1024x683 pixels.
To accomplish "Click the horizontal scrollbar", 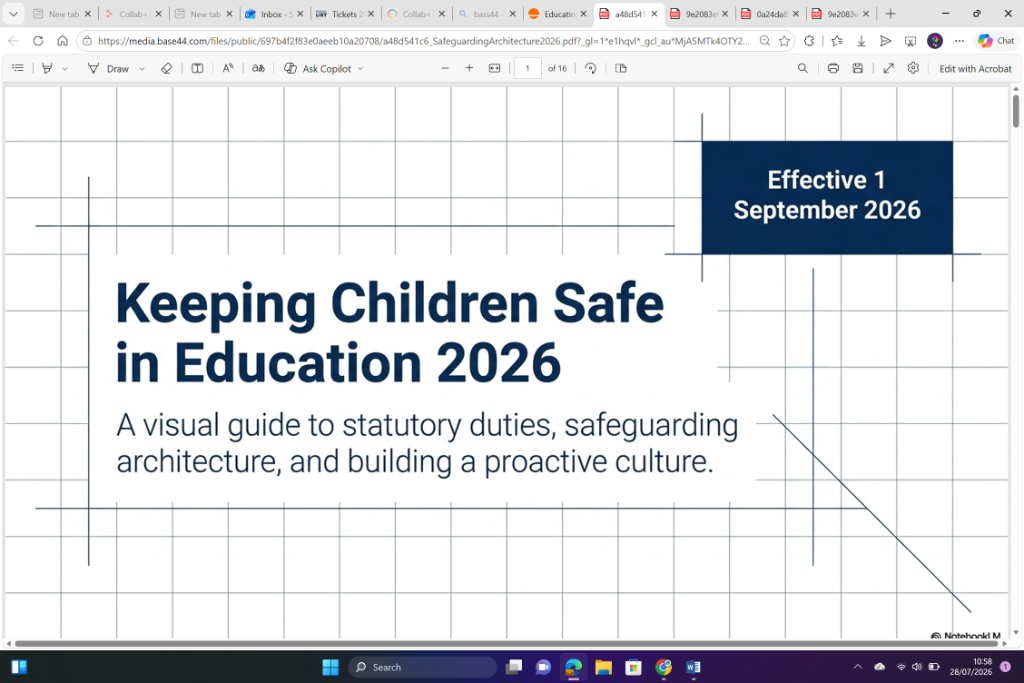I will click(506, 643).
